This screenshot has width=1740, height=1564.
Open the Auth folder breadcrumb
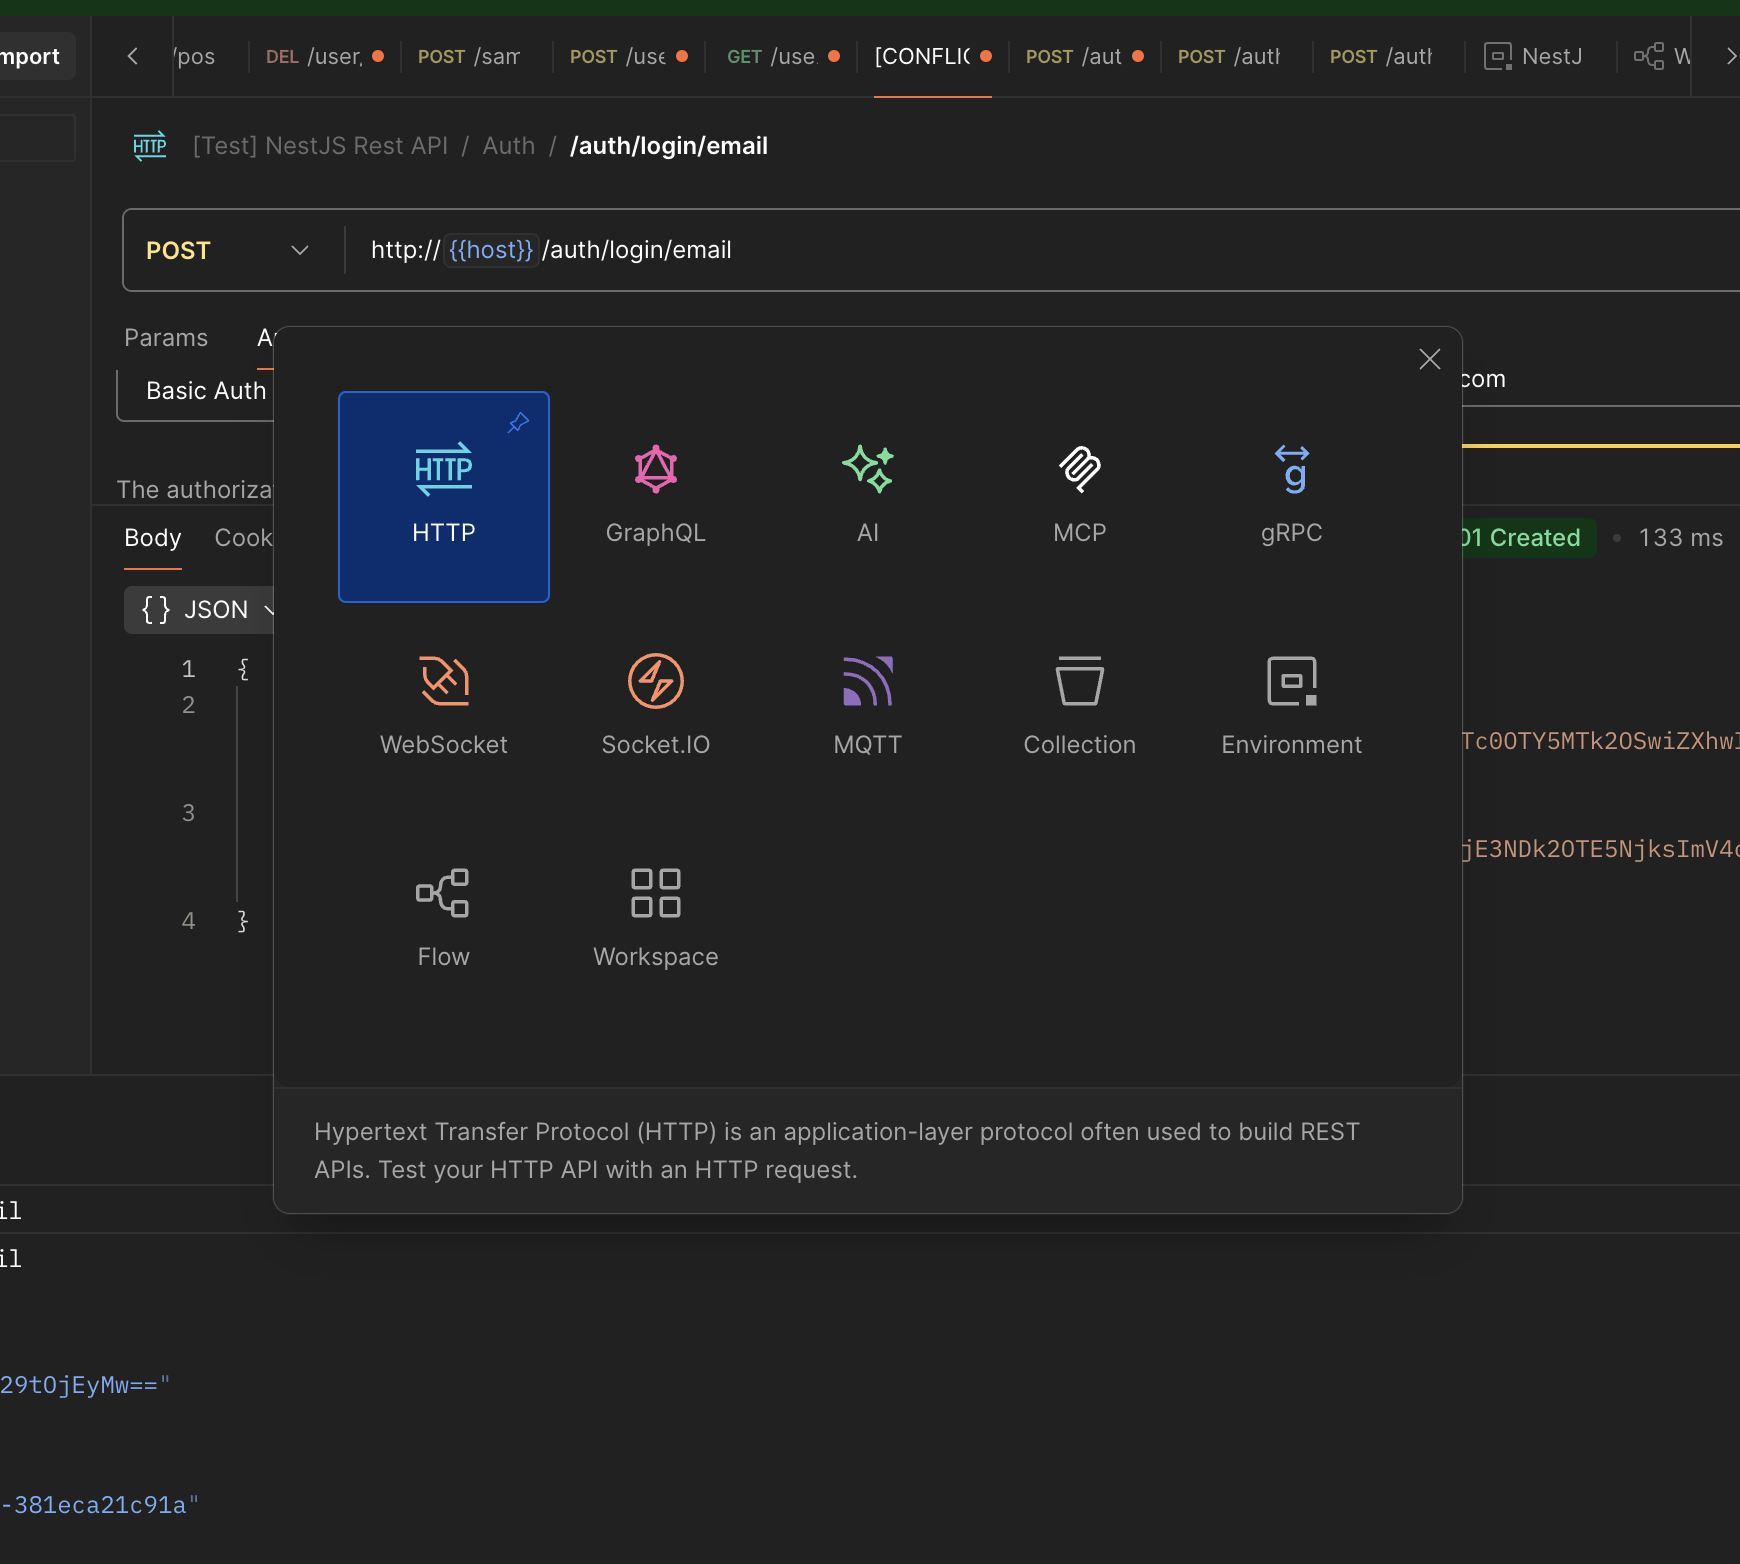click(x=509, y=146)
